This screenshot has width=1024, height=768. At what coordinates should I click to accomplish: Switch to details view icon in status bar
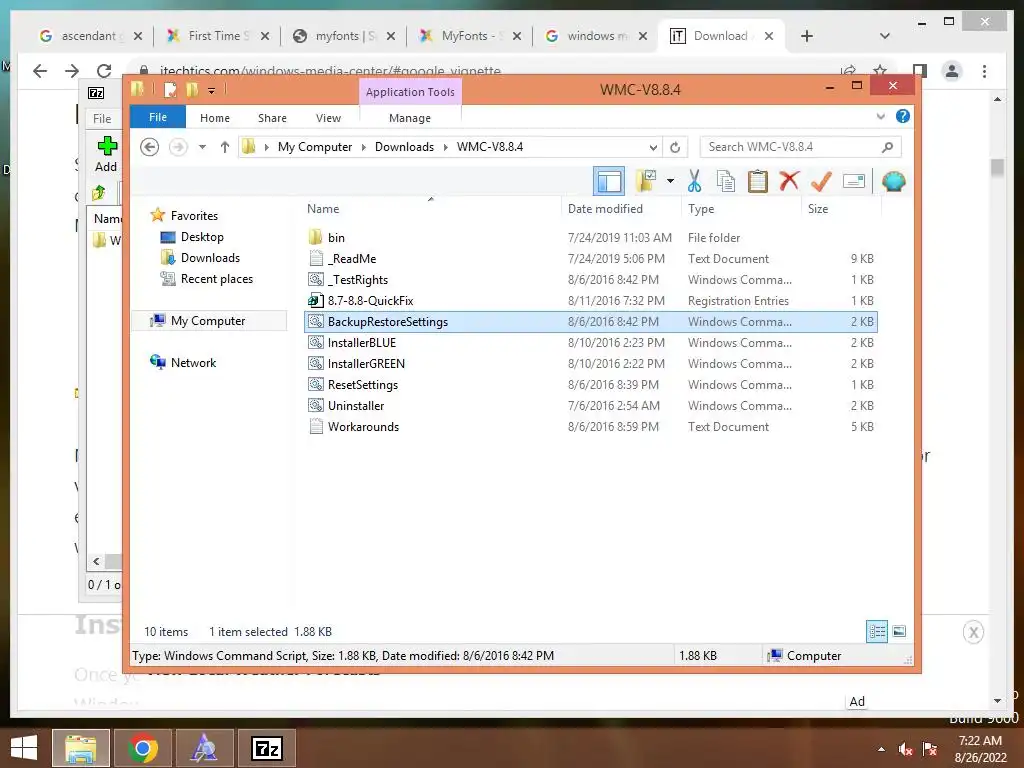pos(877,631)
